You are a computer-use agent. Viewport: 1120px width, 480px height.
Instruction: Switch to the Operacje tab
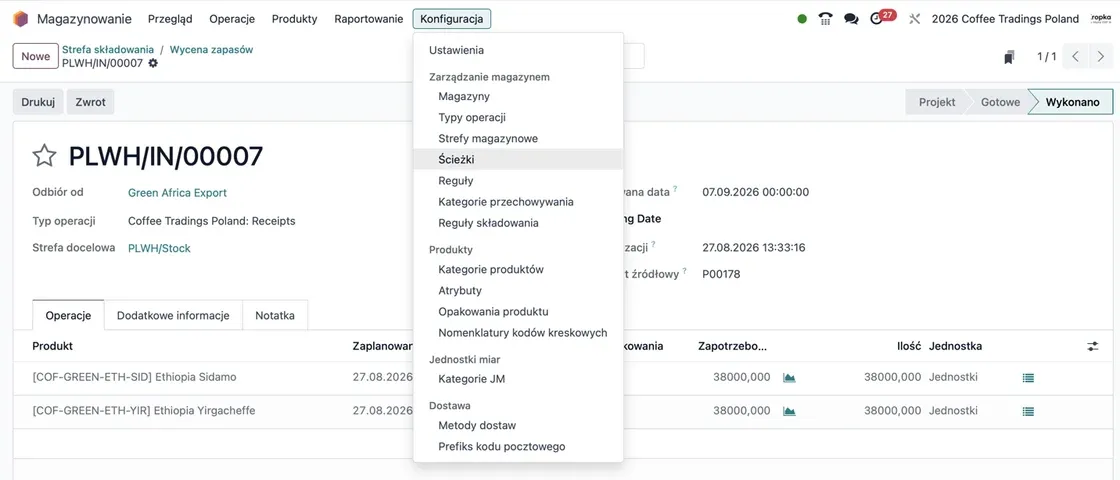point(69,315)
